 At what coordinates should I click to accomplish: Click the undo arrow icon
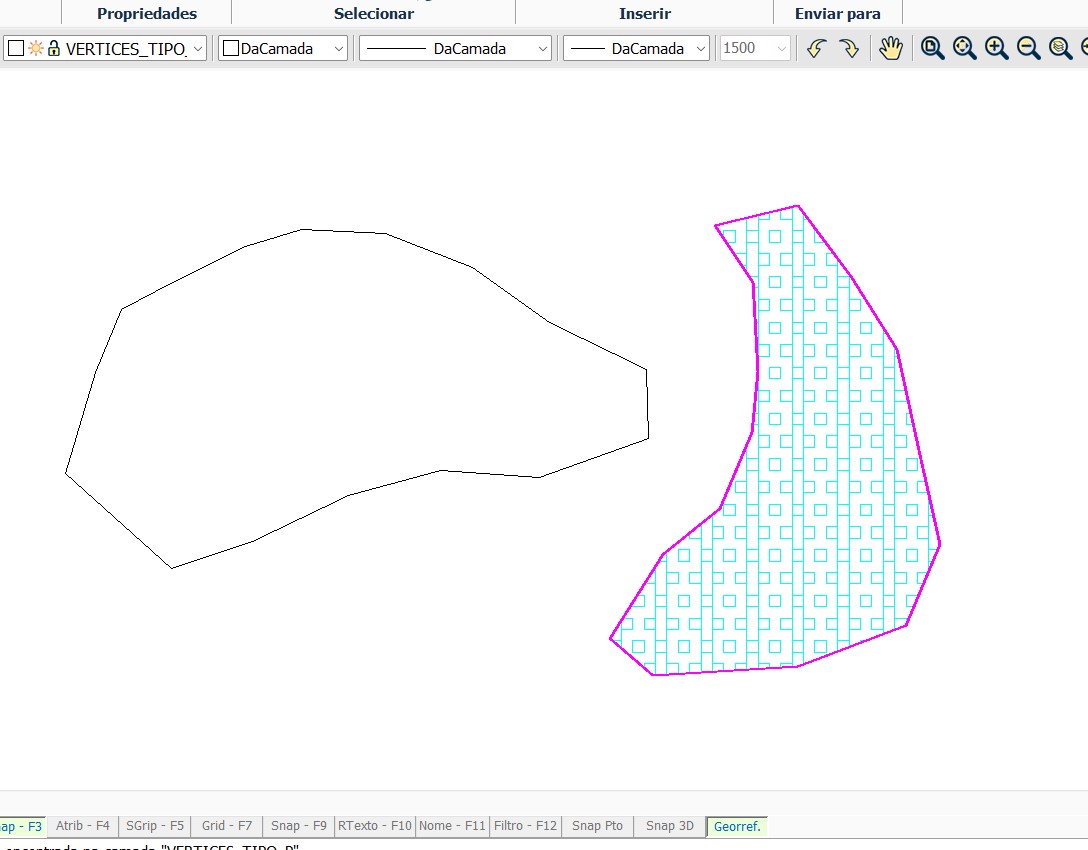point(816,48)
